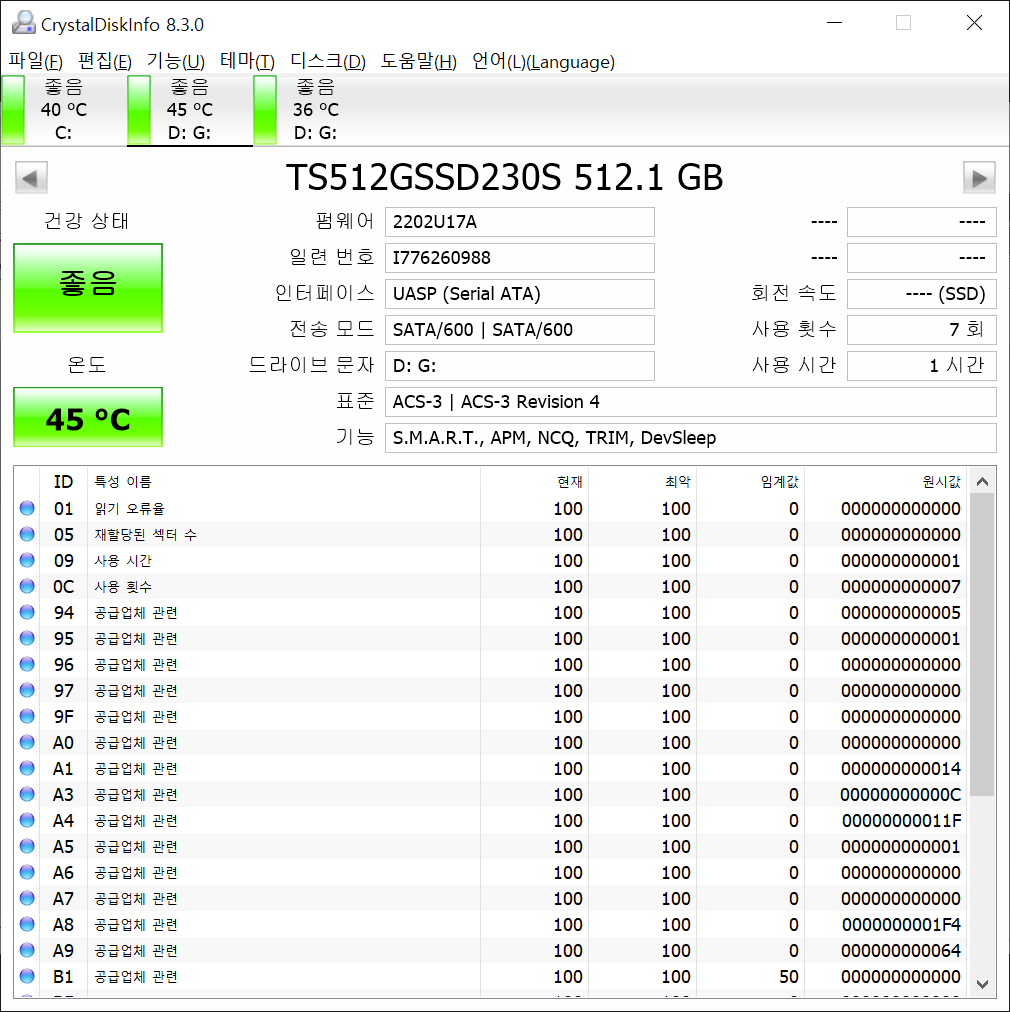Click the CrystalDiskInfo app icon in title bar

(22, 23)
